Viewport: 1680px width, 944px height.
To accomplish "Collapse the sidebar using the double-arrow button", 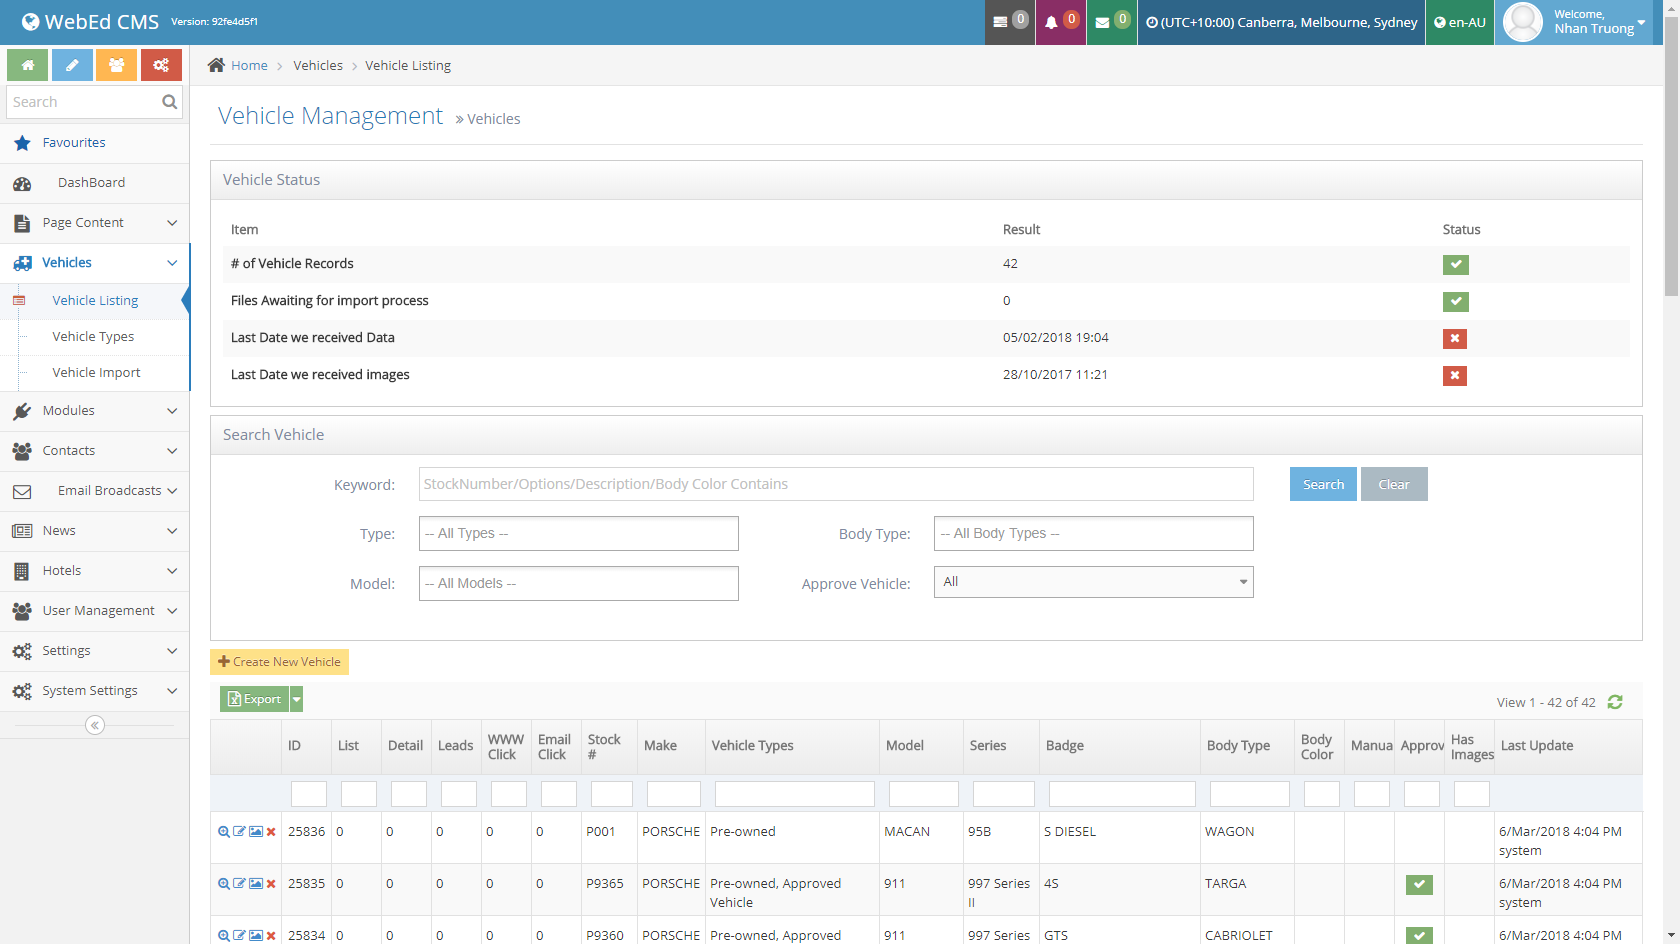I will pyautogui.click(x=95, y=725).
